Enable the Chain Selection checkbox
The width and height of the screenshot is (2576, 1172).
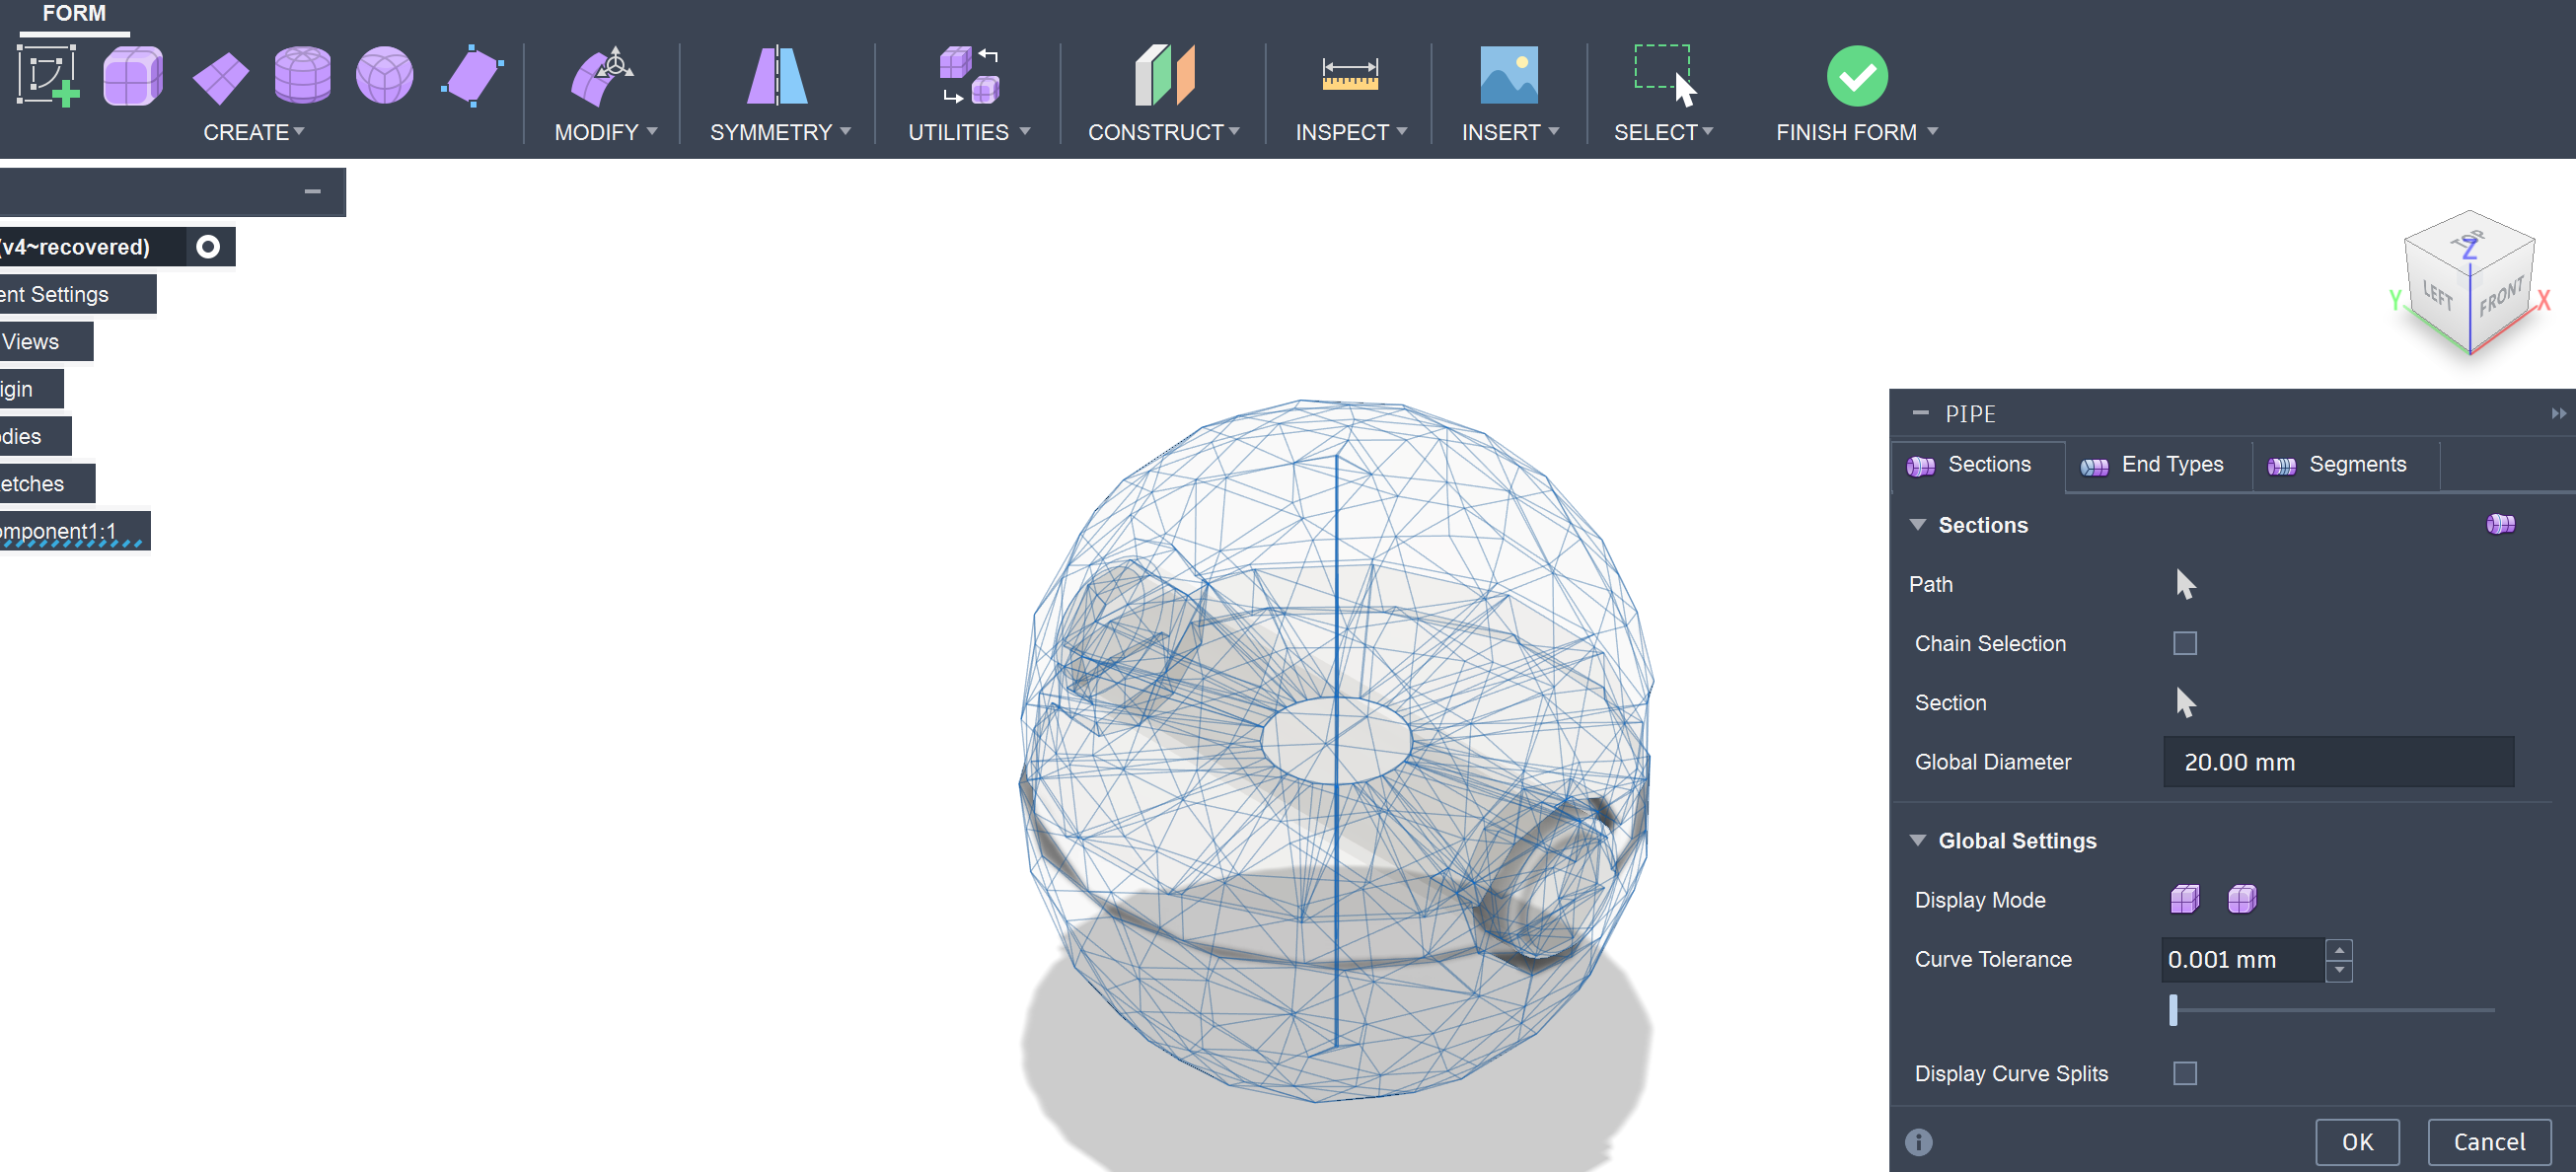(2184, 643)
